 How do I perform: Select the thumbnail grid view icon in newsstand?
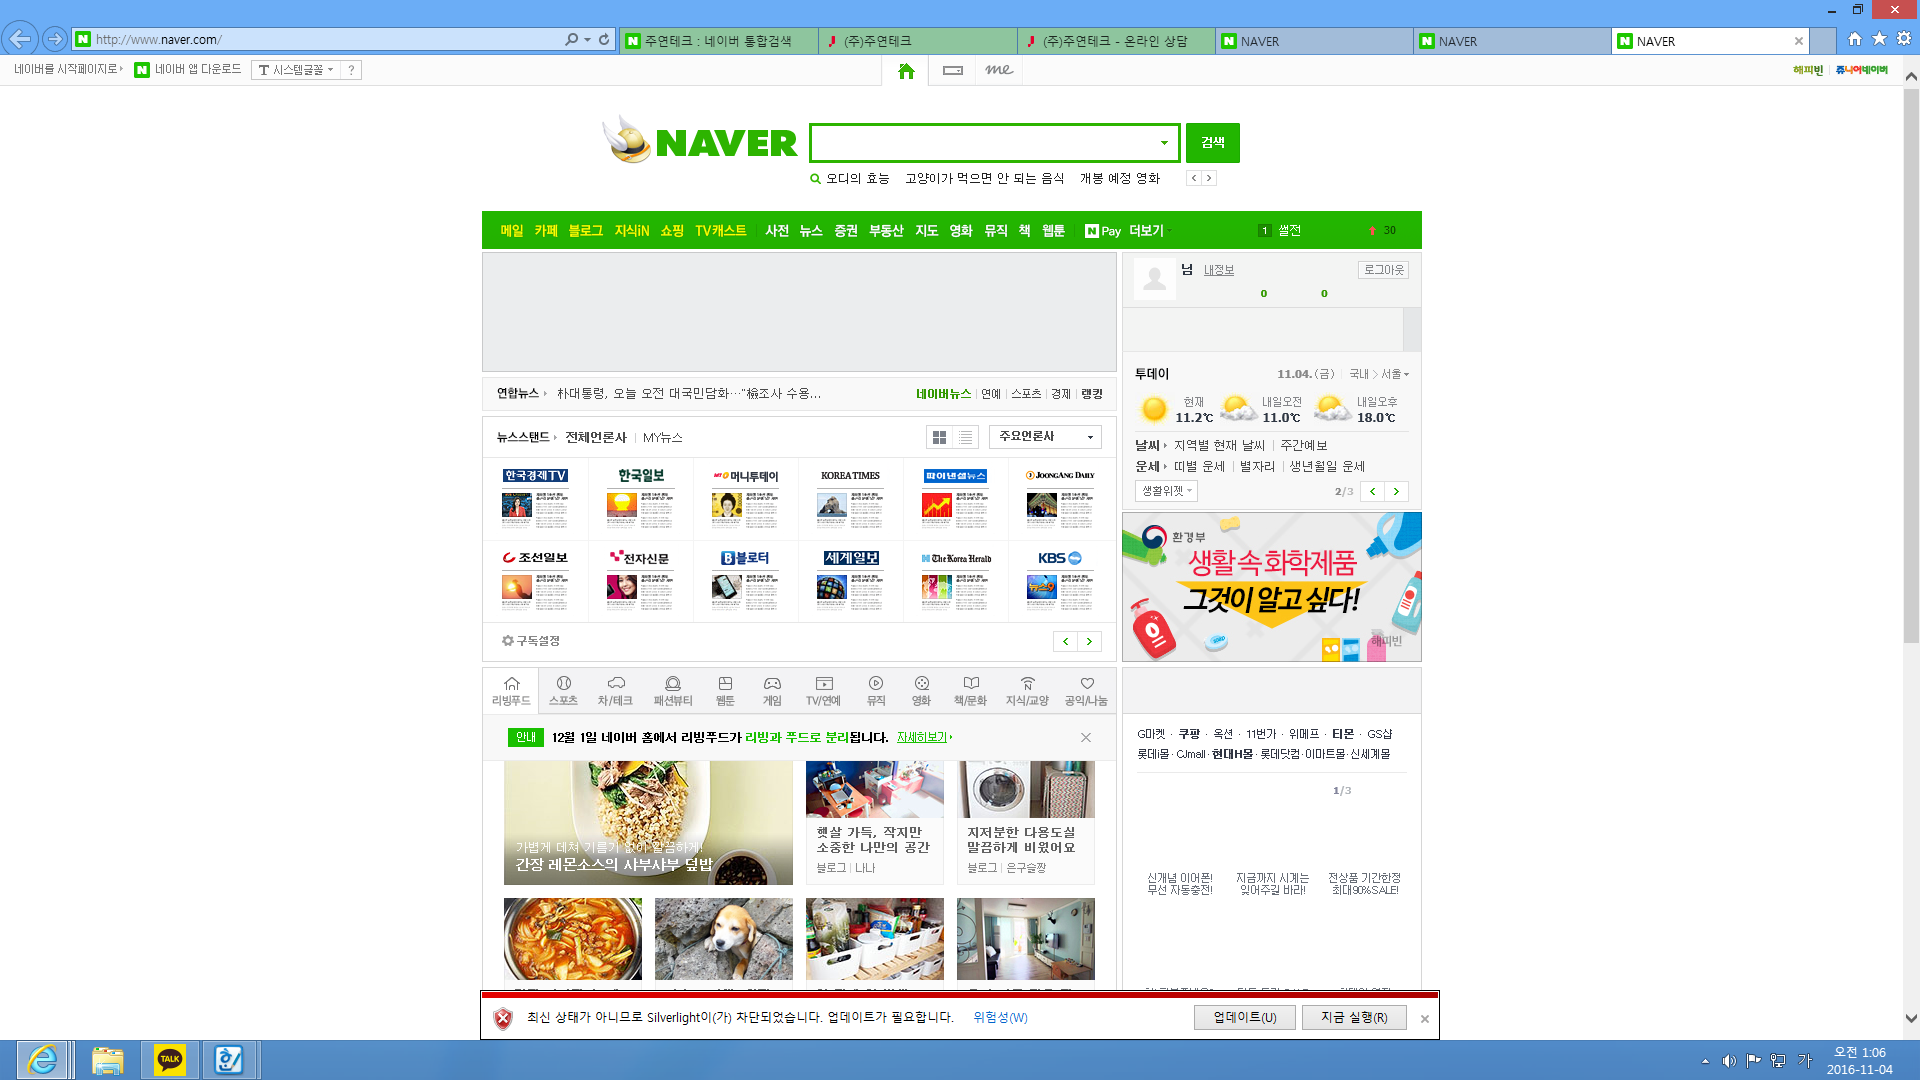[x=939, y=437]
